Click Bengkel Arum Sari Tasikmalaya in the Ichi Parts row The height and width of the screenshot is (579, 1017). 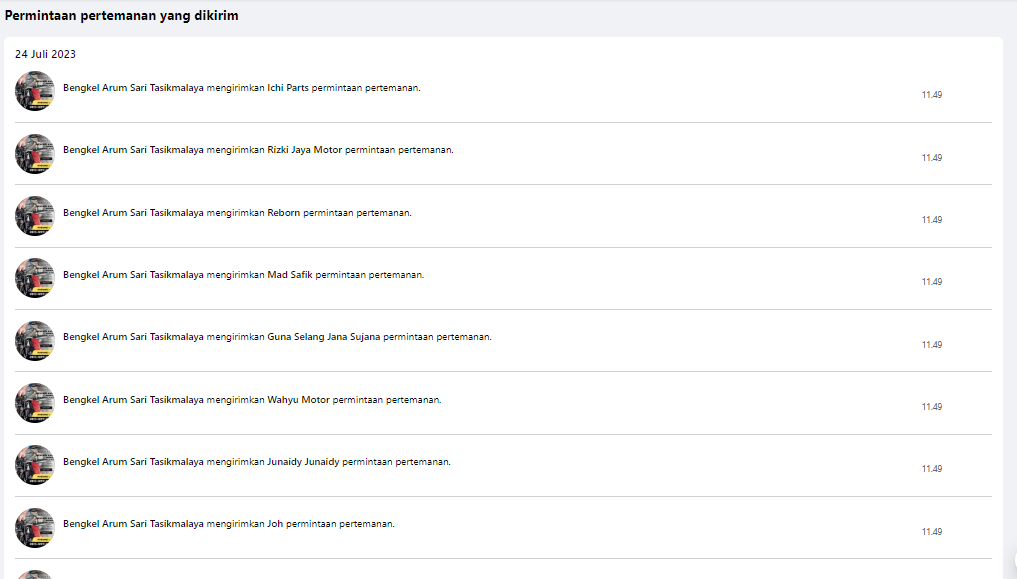coord(133,88)
